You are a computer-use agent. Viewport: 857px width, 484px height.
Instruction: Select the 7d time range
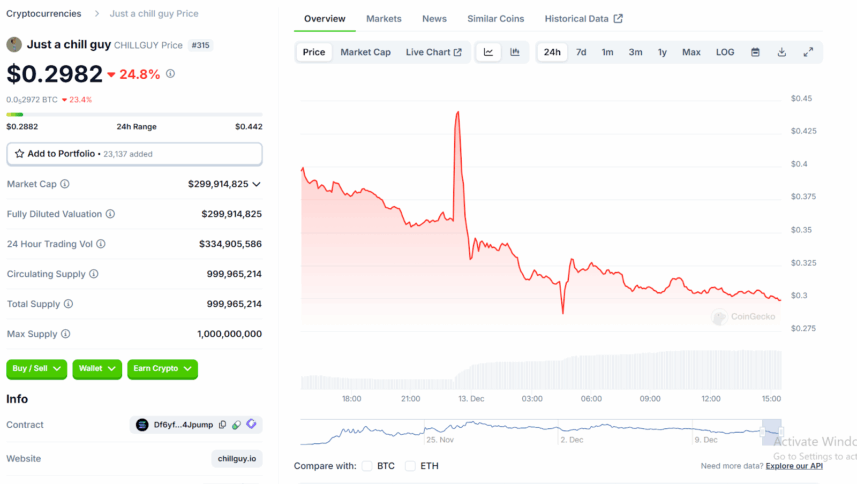[581, 52]
